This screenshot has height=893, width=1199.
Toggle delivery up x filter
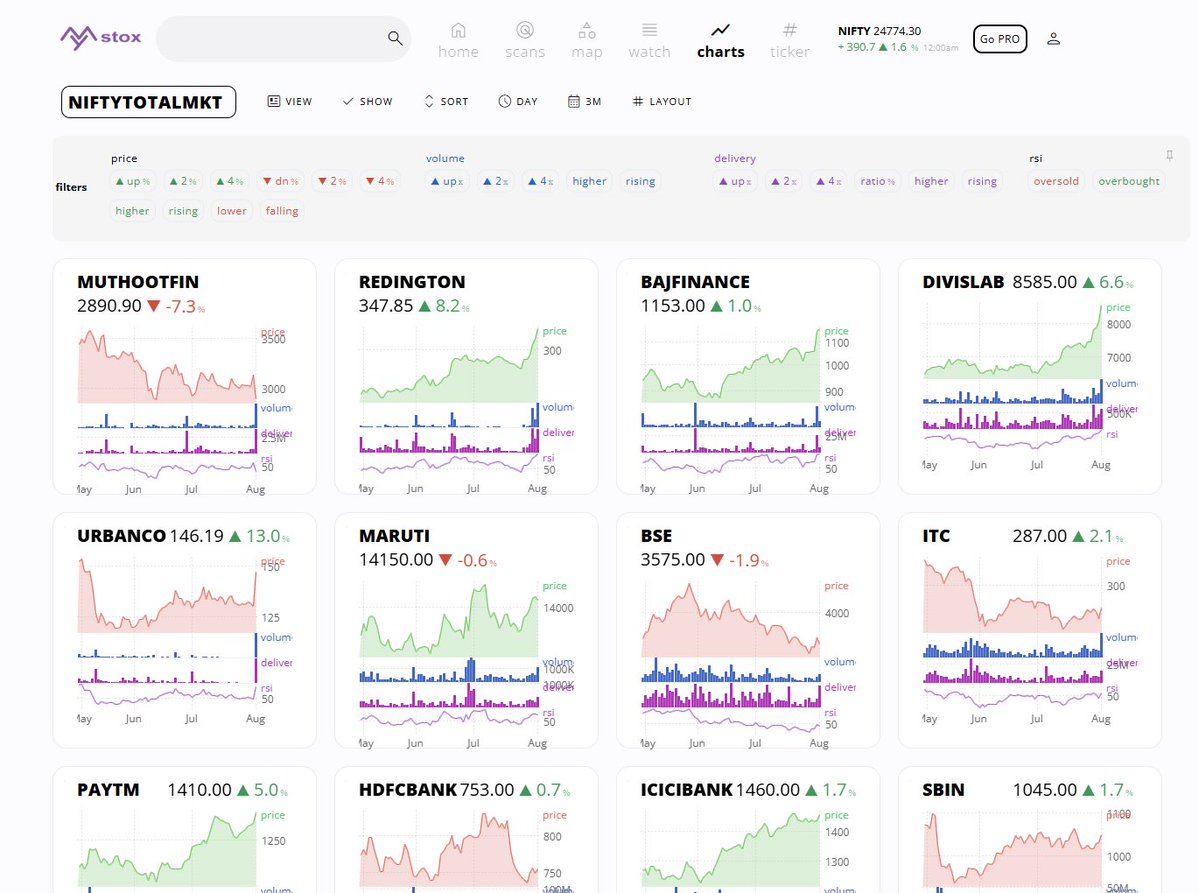736,181
